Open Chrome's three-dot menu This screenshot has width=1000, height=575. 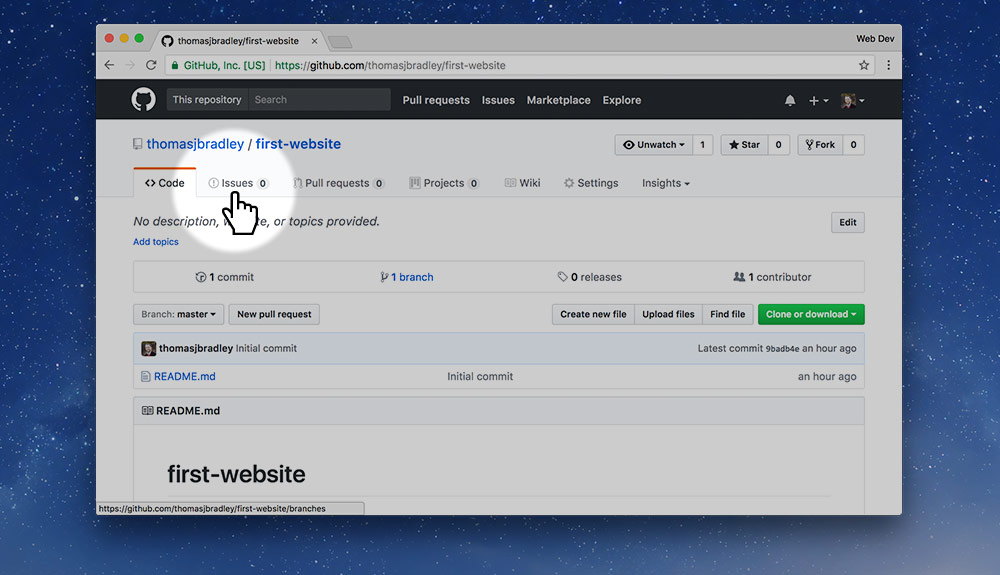888,65
